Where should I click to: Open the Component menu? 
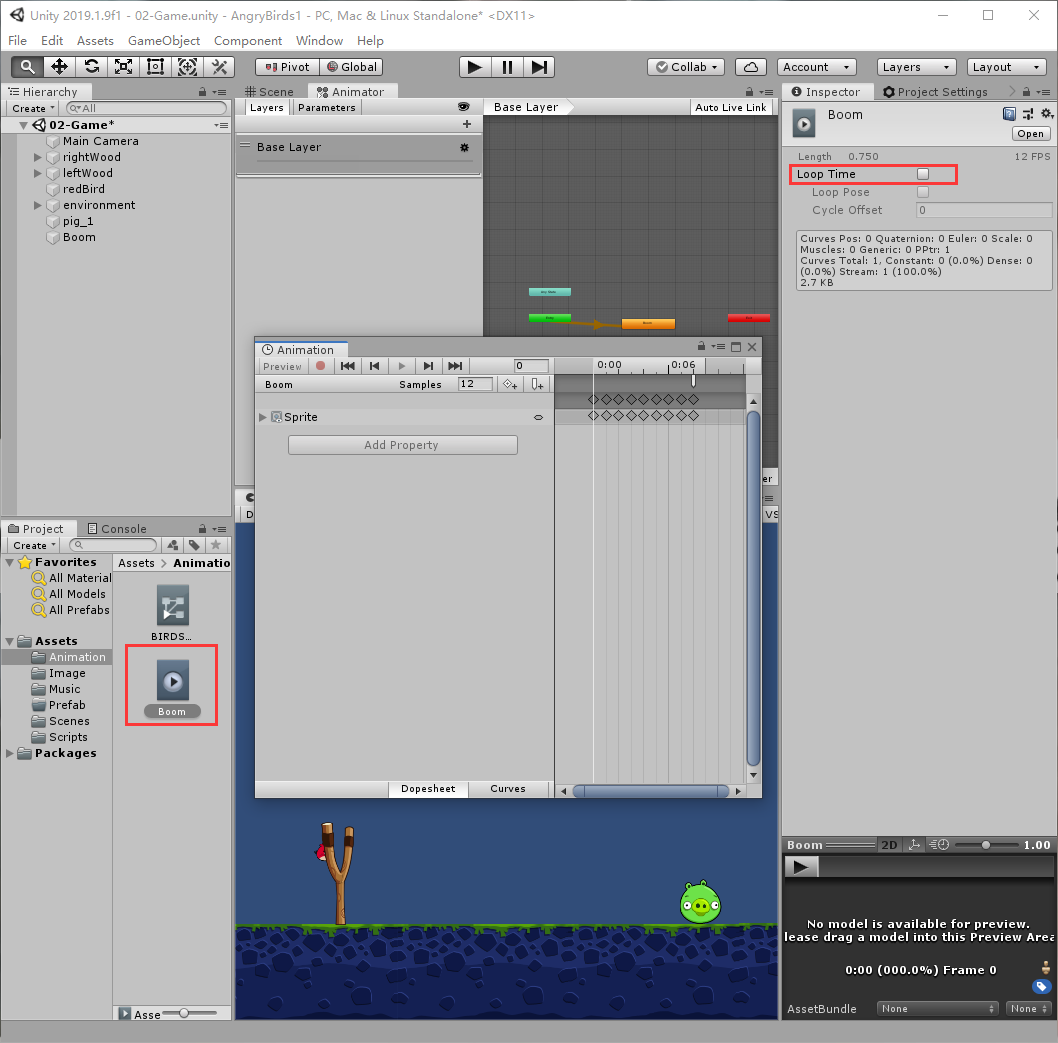[248, 40]
